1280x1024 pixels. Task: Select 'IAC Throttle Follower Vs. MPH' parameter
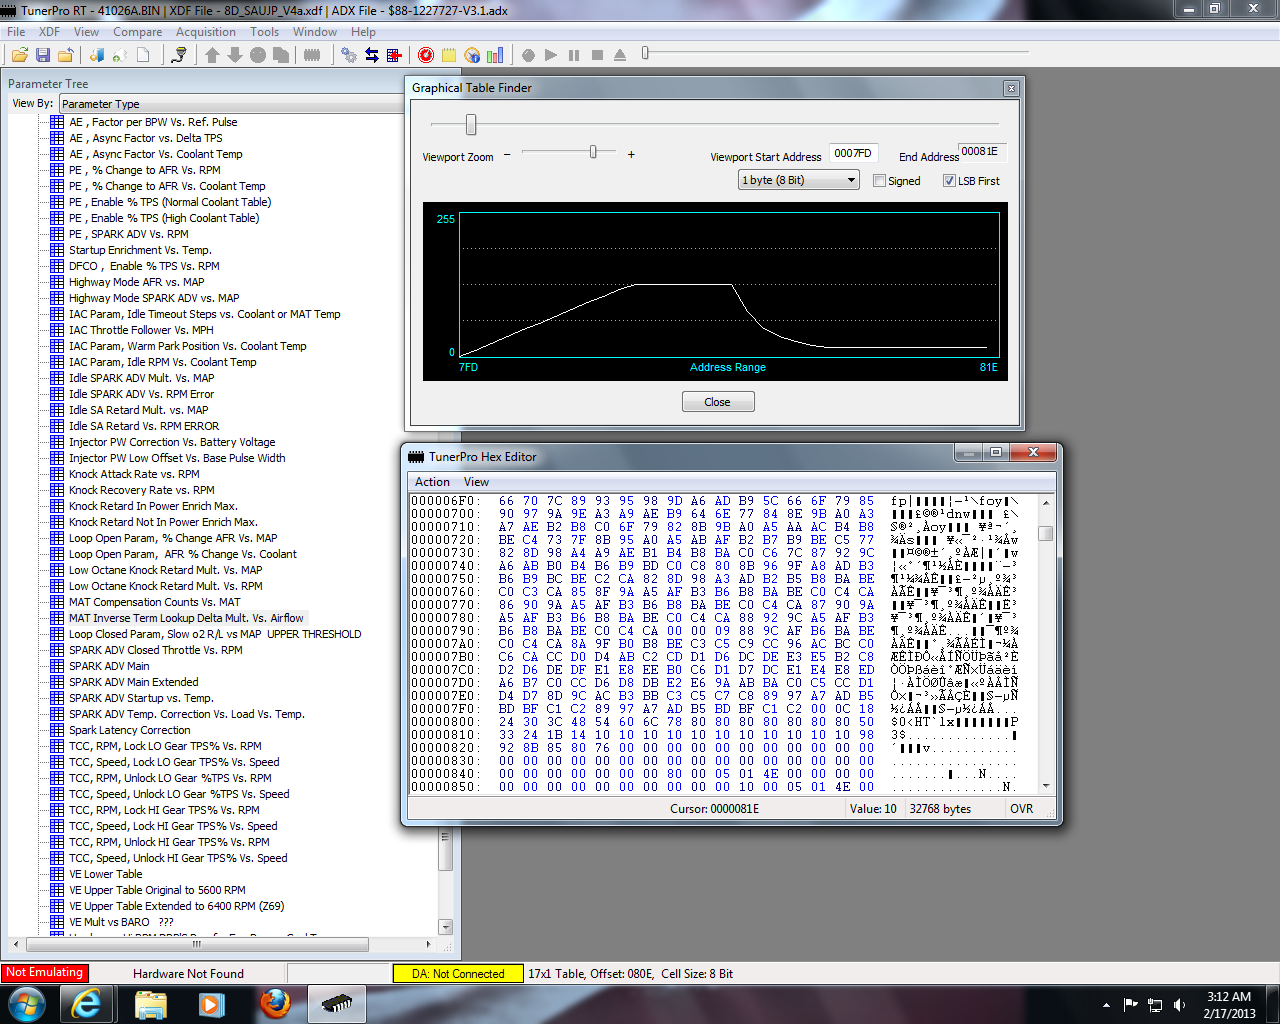point(141,330)
